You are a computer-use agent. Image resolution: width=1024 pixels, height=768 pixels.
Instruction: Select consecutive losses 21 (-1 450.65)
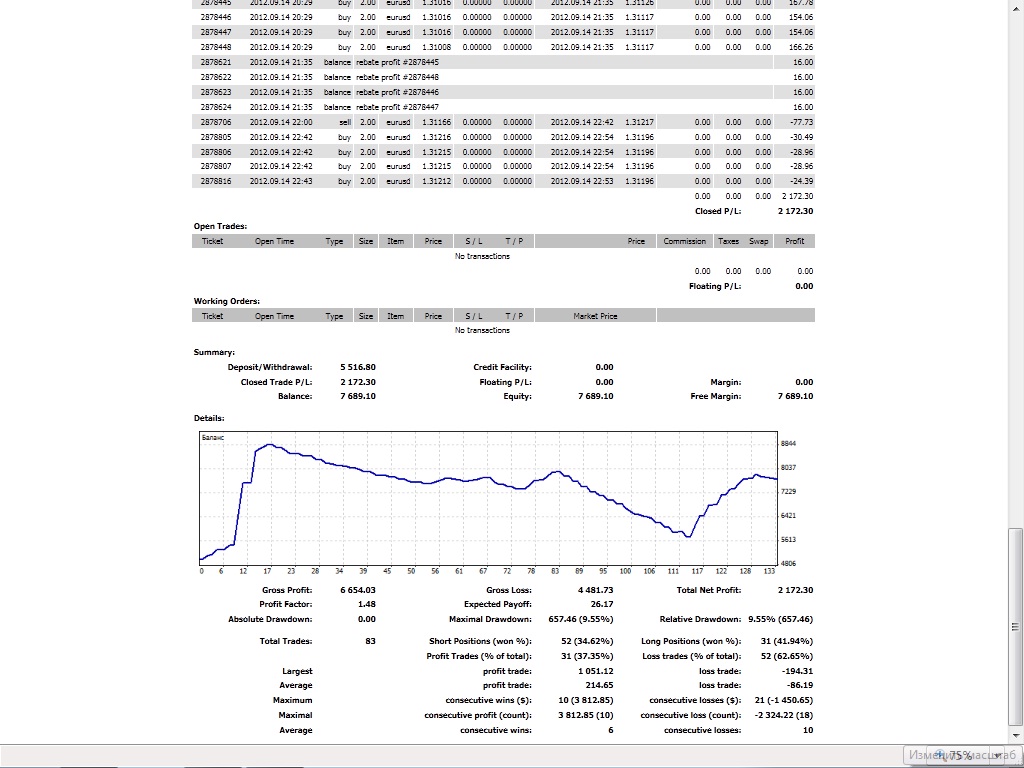pyautogui.click(x=782, y=700)
